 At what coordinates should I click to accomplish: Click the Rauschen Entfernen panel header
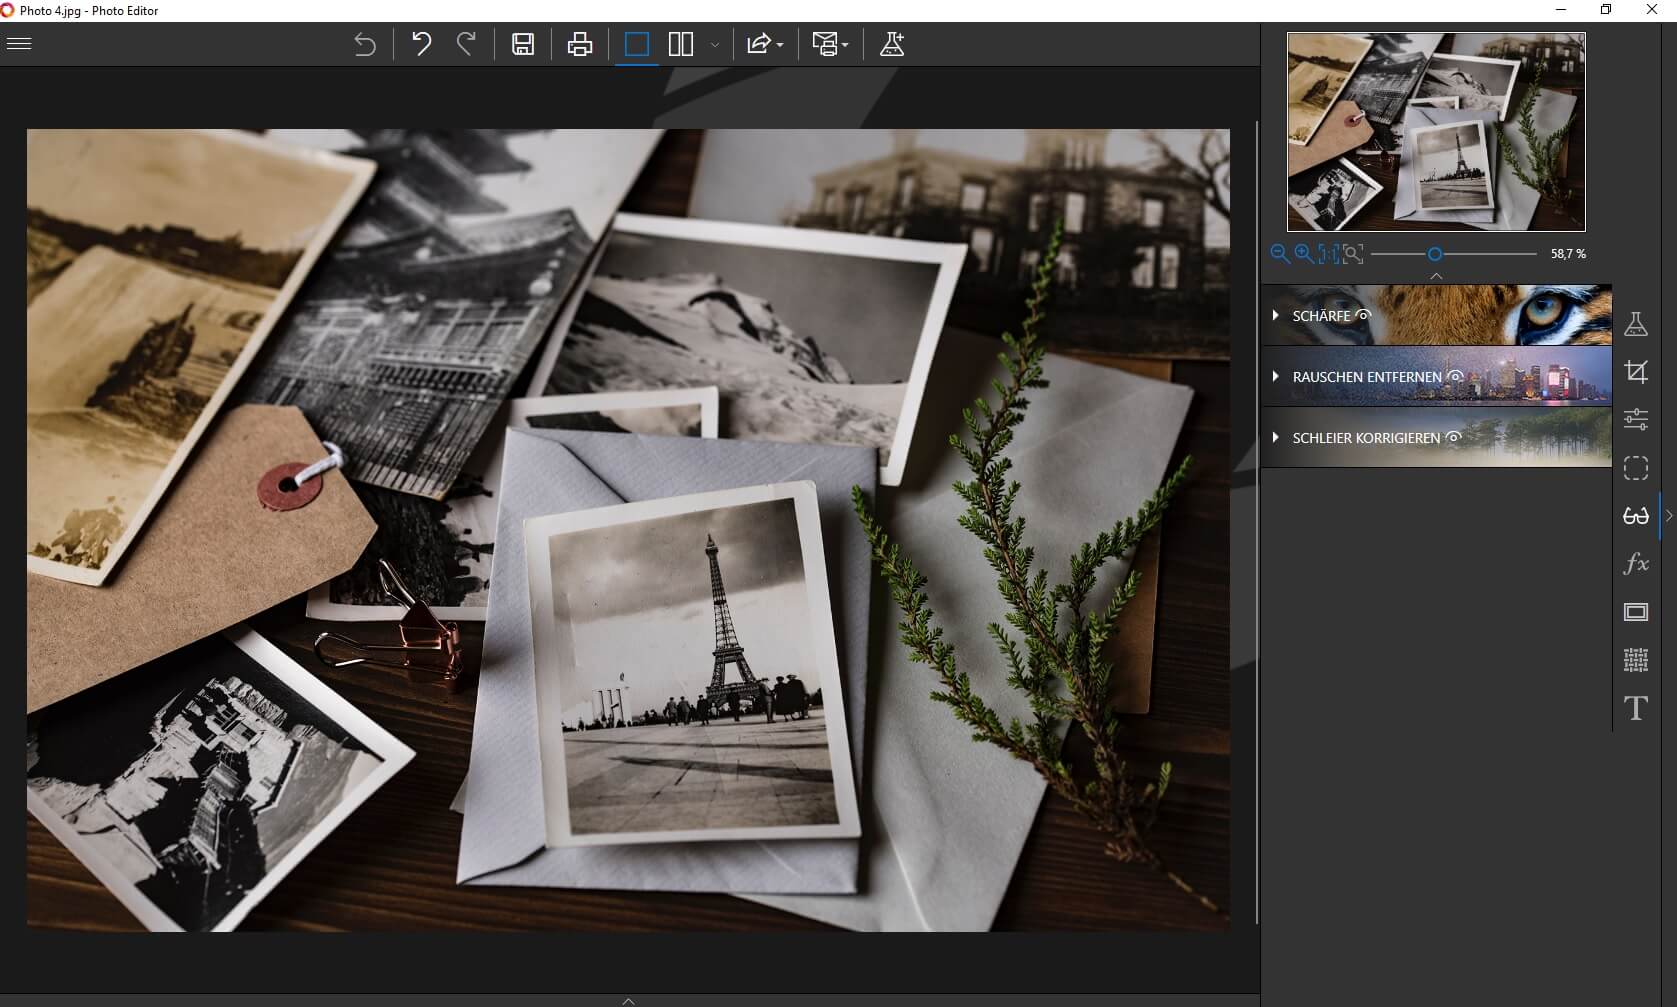pos(1436,376)
